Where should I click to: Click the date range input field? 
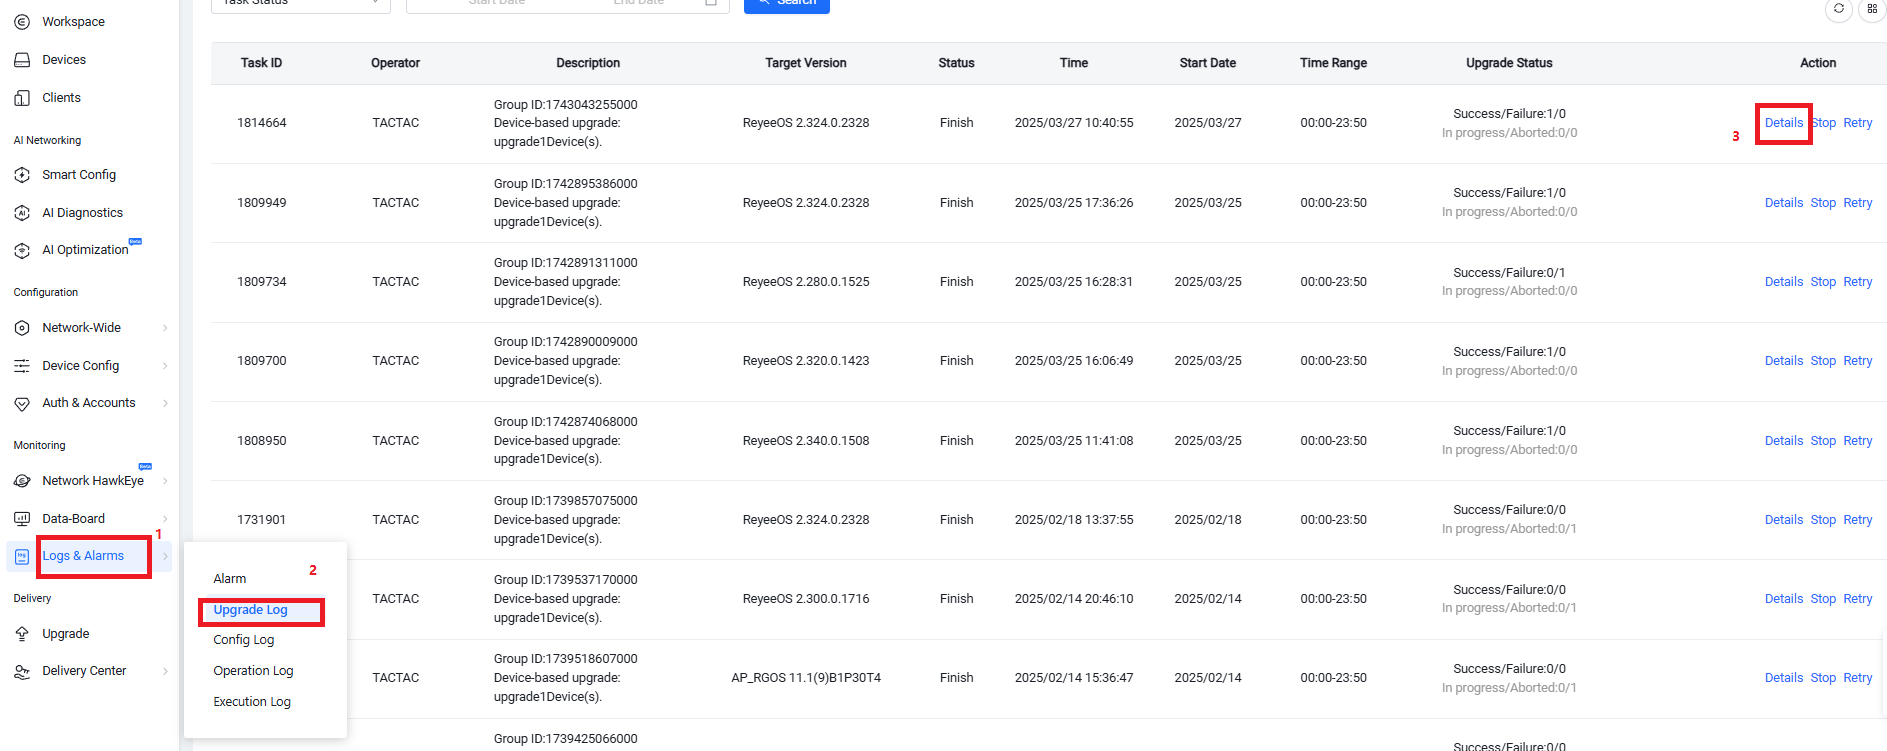coord(568,4)
